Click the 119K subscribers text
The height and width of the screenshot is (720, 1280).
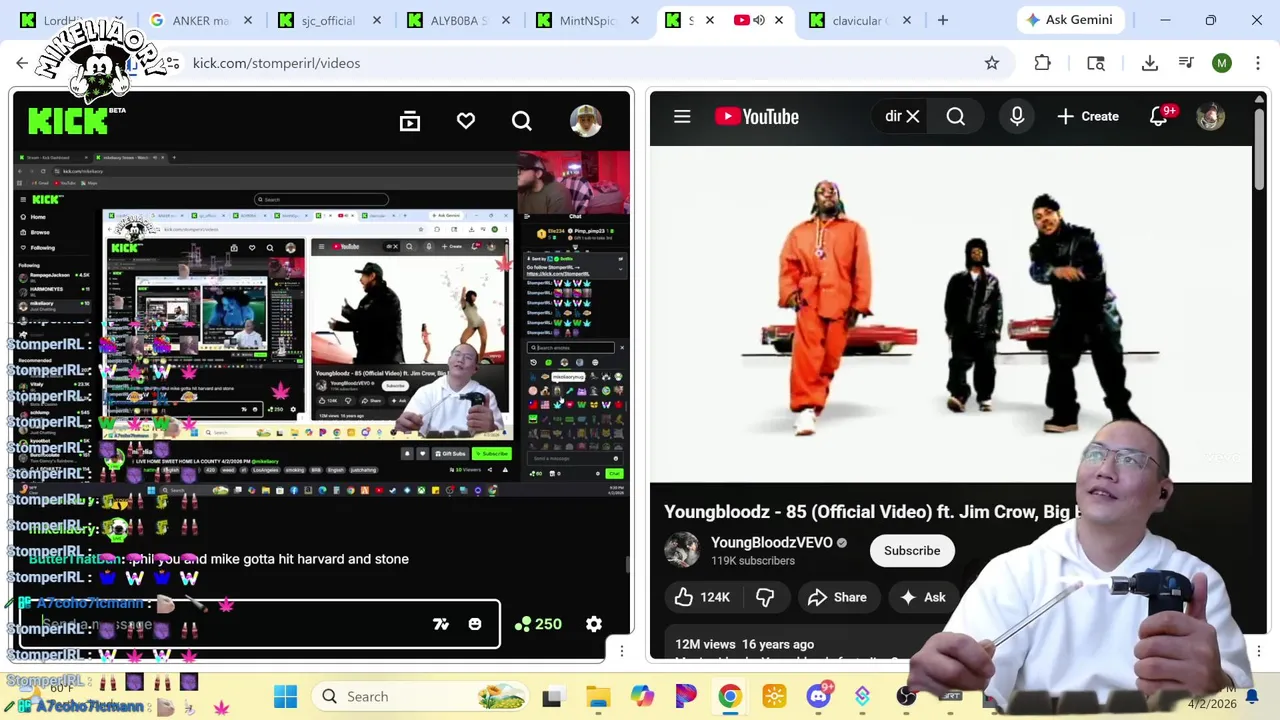tap(753, 561)
